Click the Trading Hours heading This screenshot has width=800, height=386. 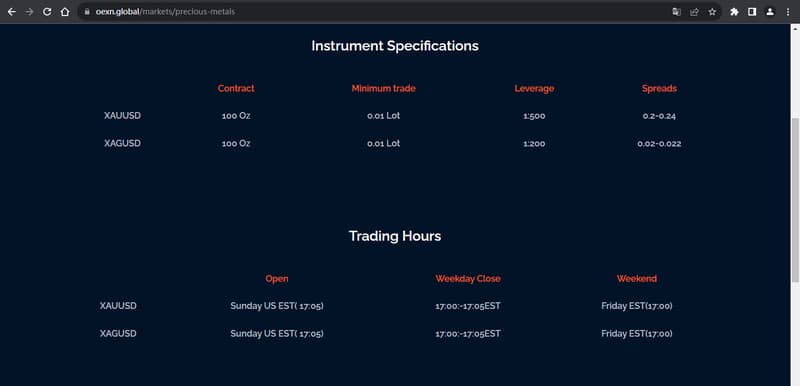click(395, 236)
